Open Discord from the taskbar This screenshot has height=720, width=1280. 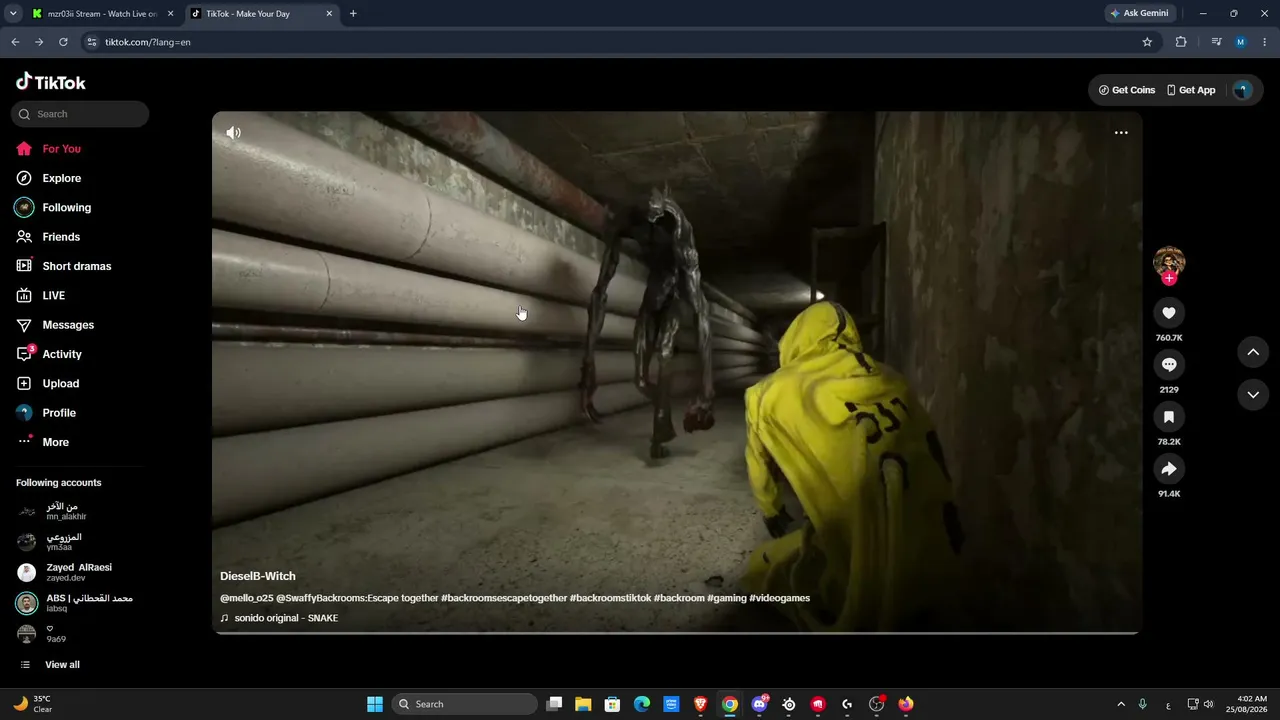[x=760, y=704]
